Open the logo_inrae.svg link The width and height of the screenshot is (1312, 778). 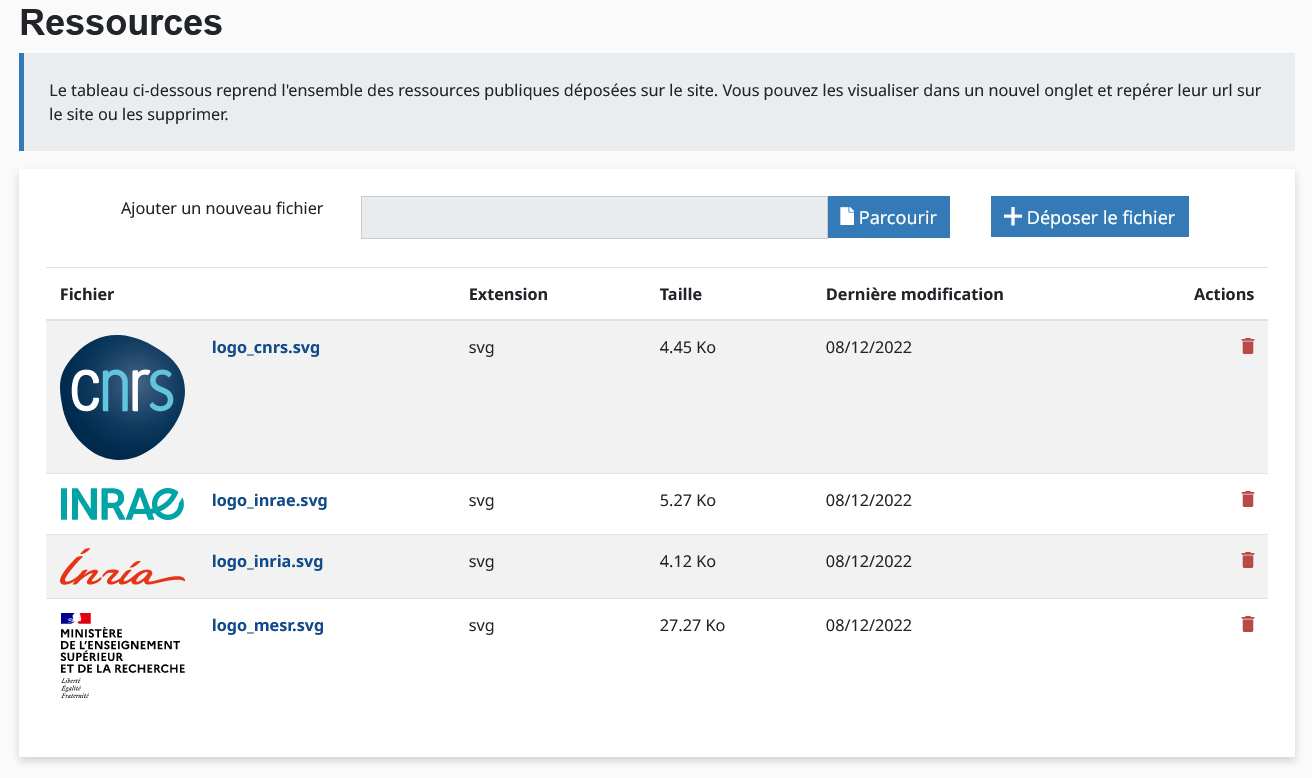coord(269,500)
